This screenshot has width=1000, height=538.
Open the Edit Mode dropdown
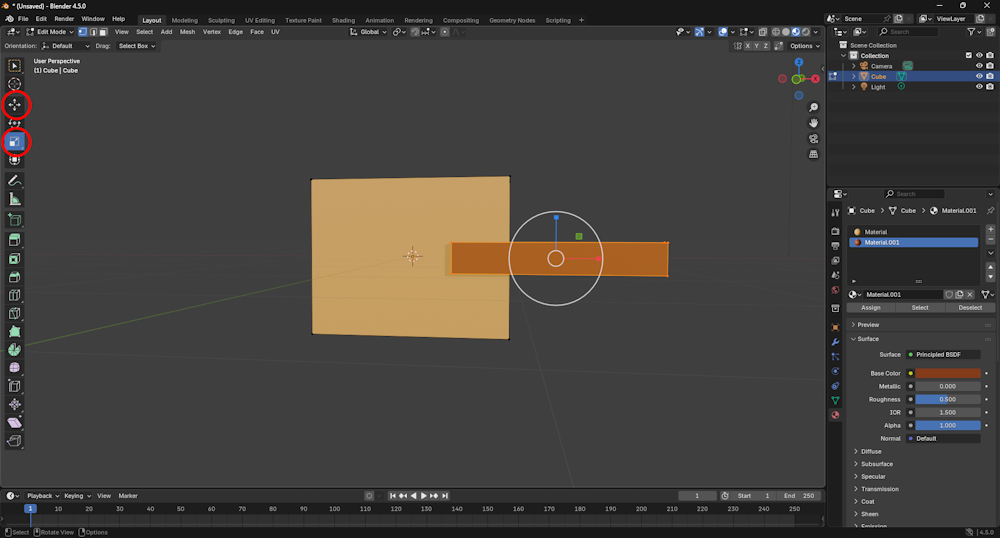point(50,32)
